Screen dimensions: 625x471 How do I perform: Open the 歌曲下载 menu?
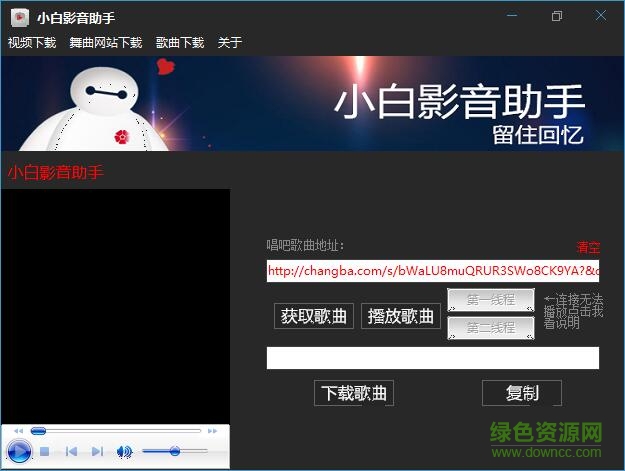[180, 43]
